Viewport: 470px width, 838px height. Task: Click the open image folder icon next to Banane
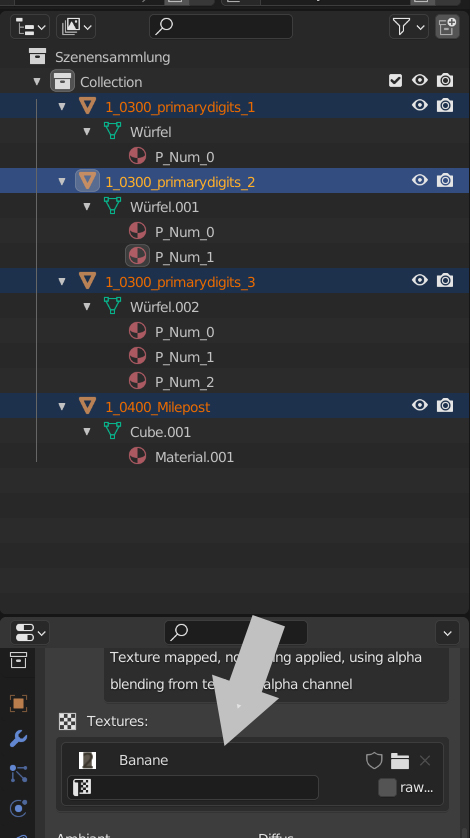click(399, 760)
